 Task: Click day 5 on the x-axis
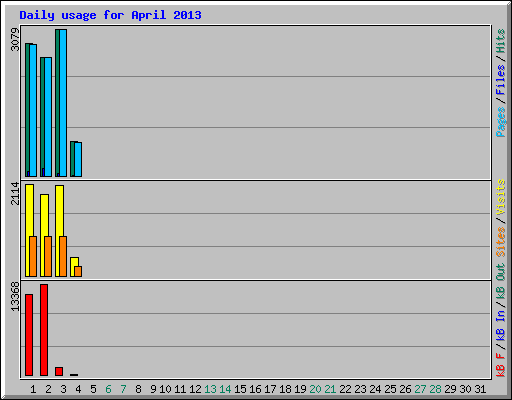pyautogui.click(x=93, y=389)
